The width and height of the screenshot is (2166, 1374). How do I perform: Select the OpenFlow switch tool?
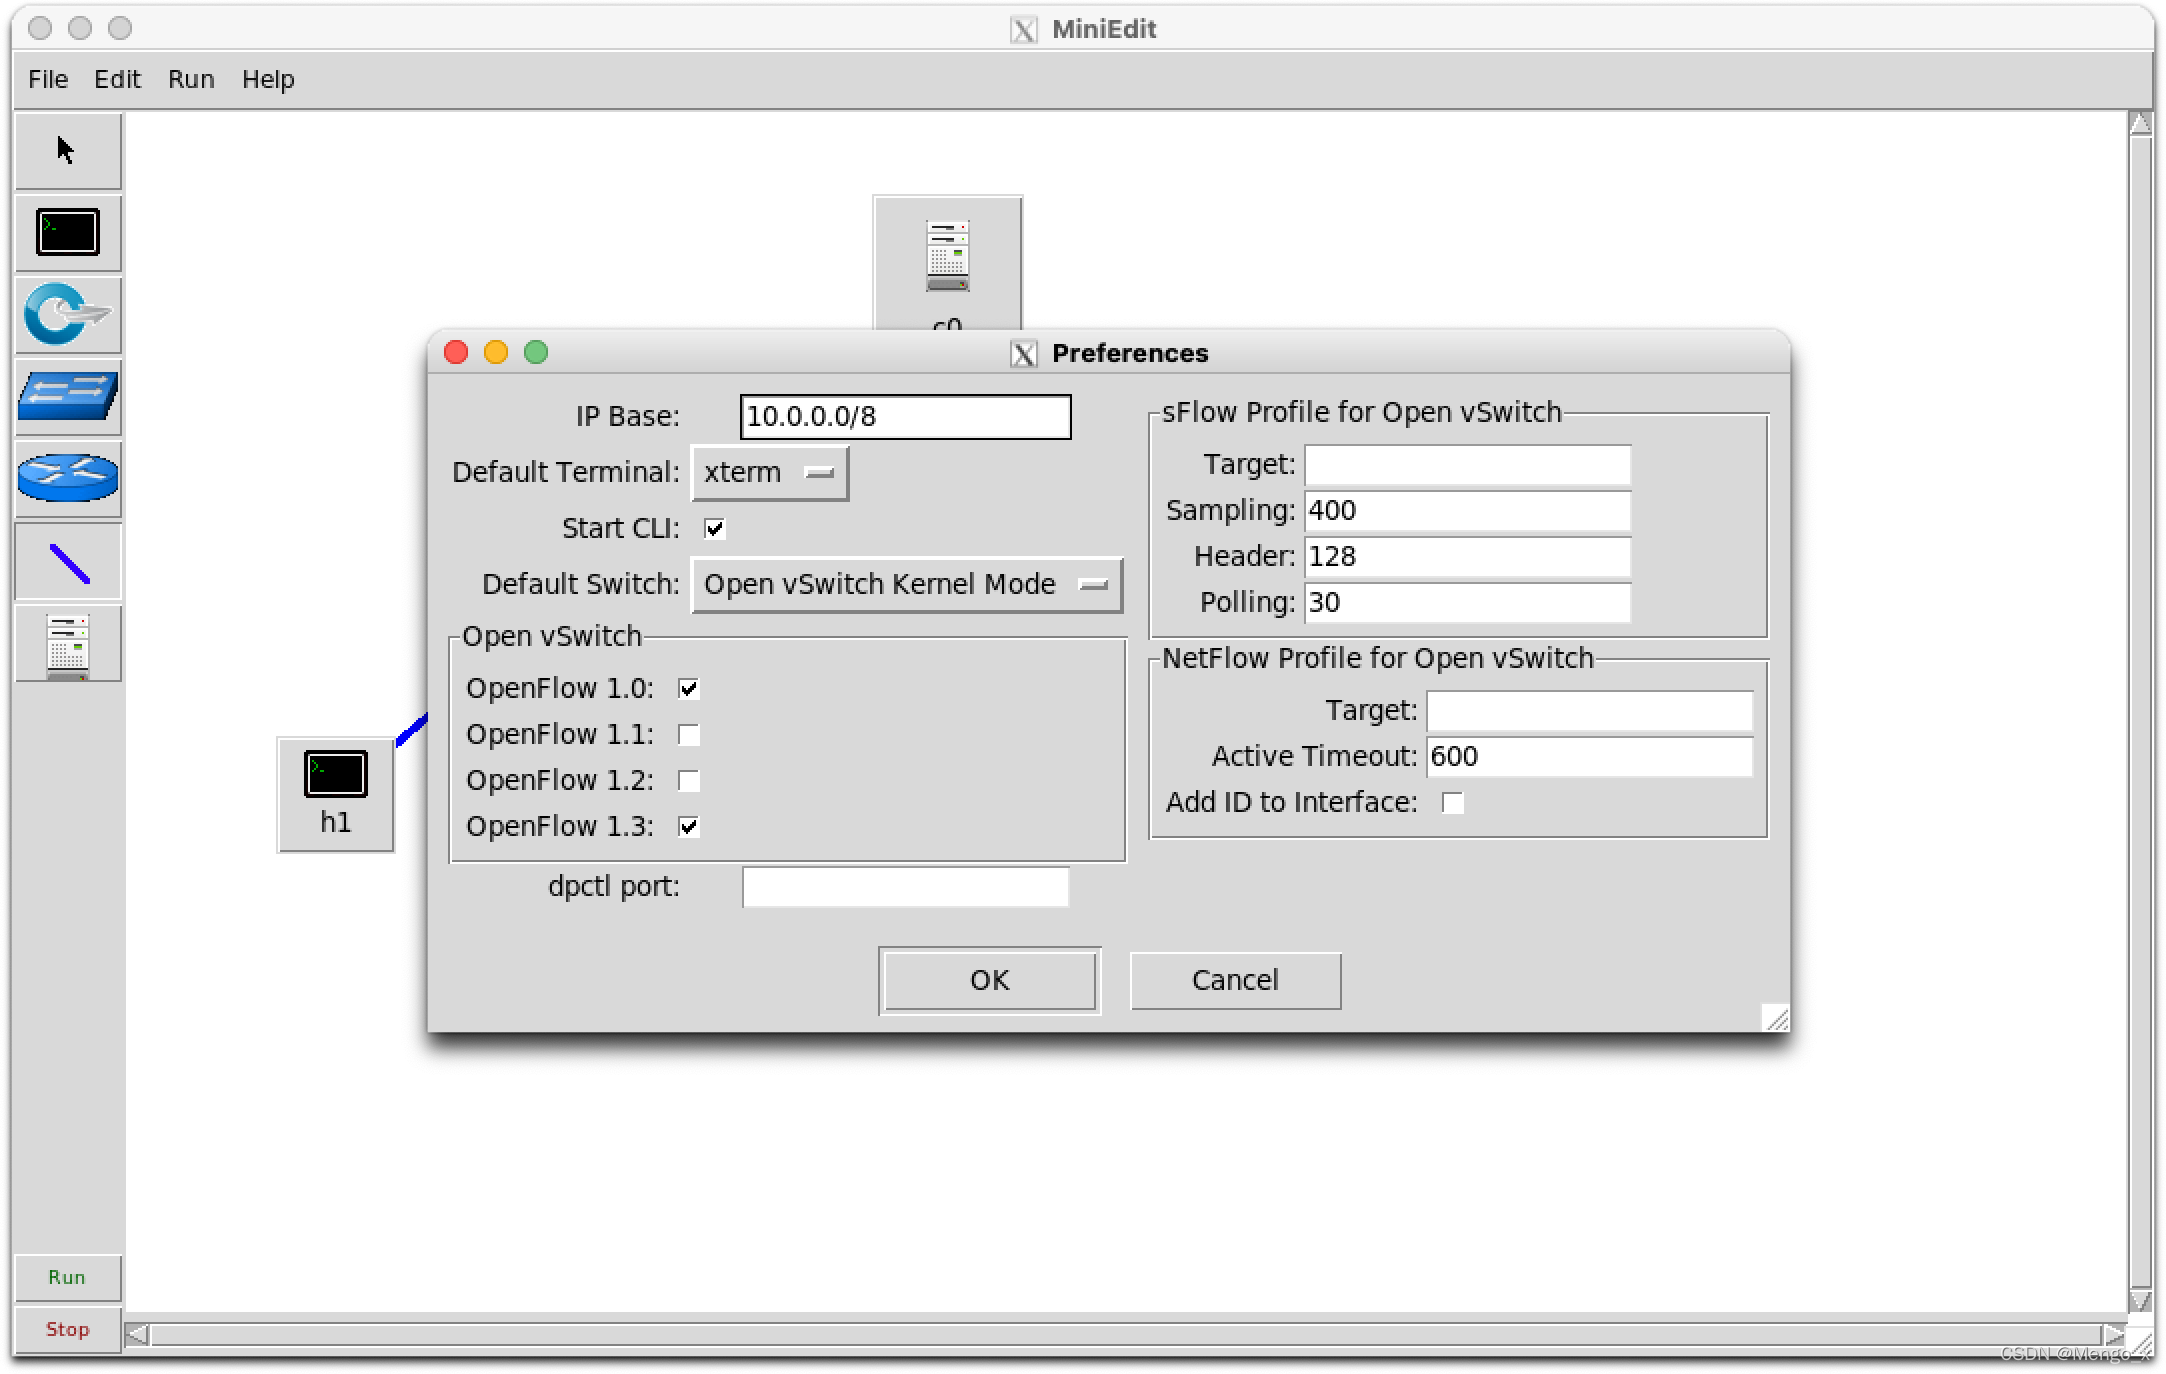[67, 315]
